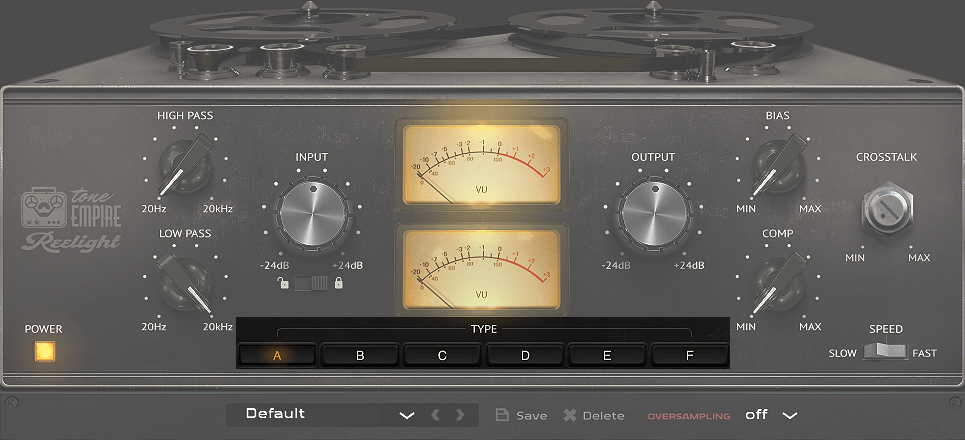Delete the current preset
This screenshot has height=440, width=965.
(x=593, y=415)
